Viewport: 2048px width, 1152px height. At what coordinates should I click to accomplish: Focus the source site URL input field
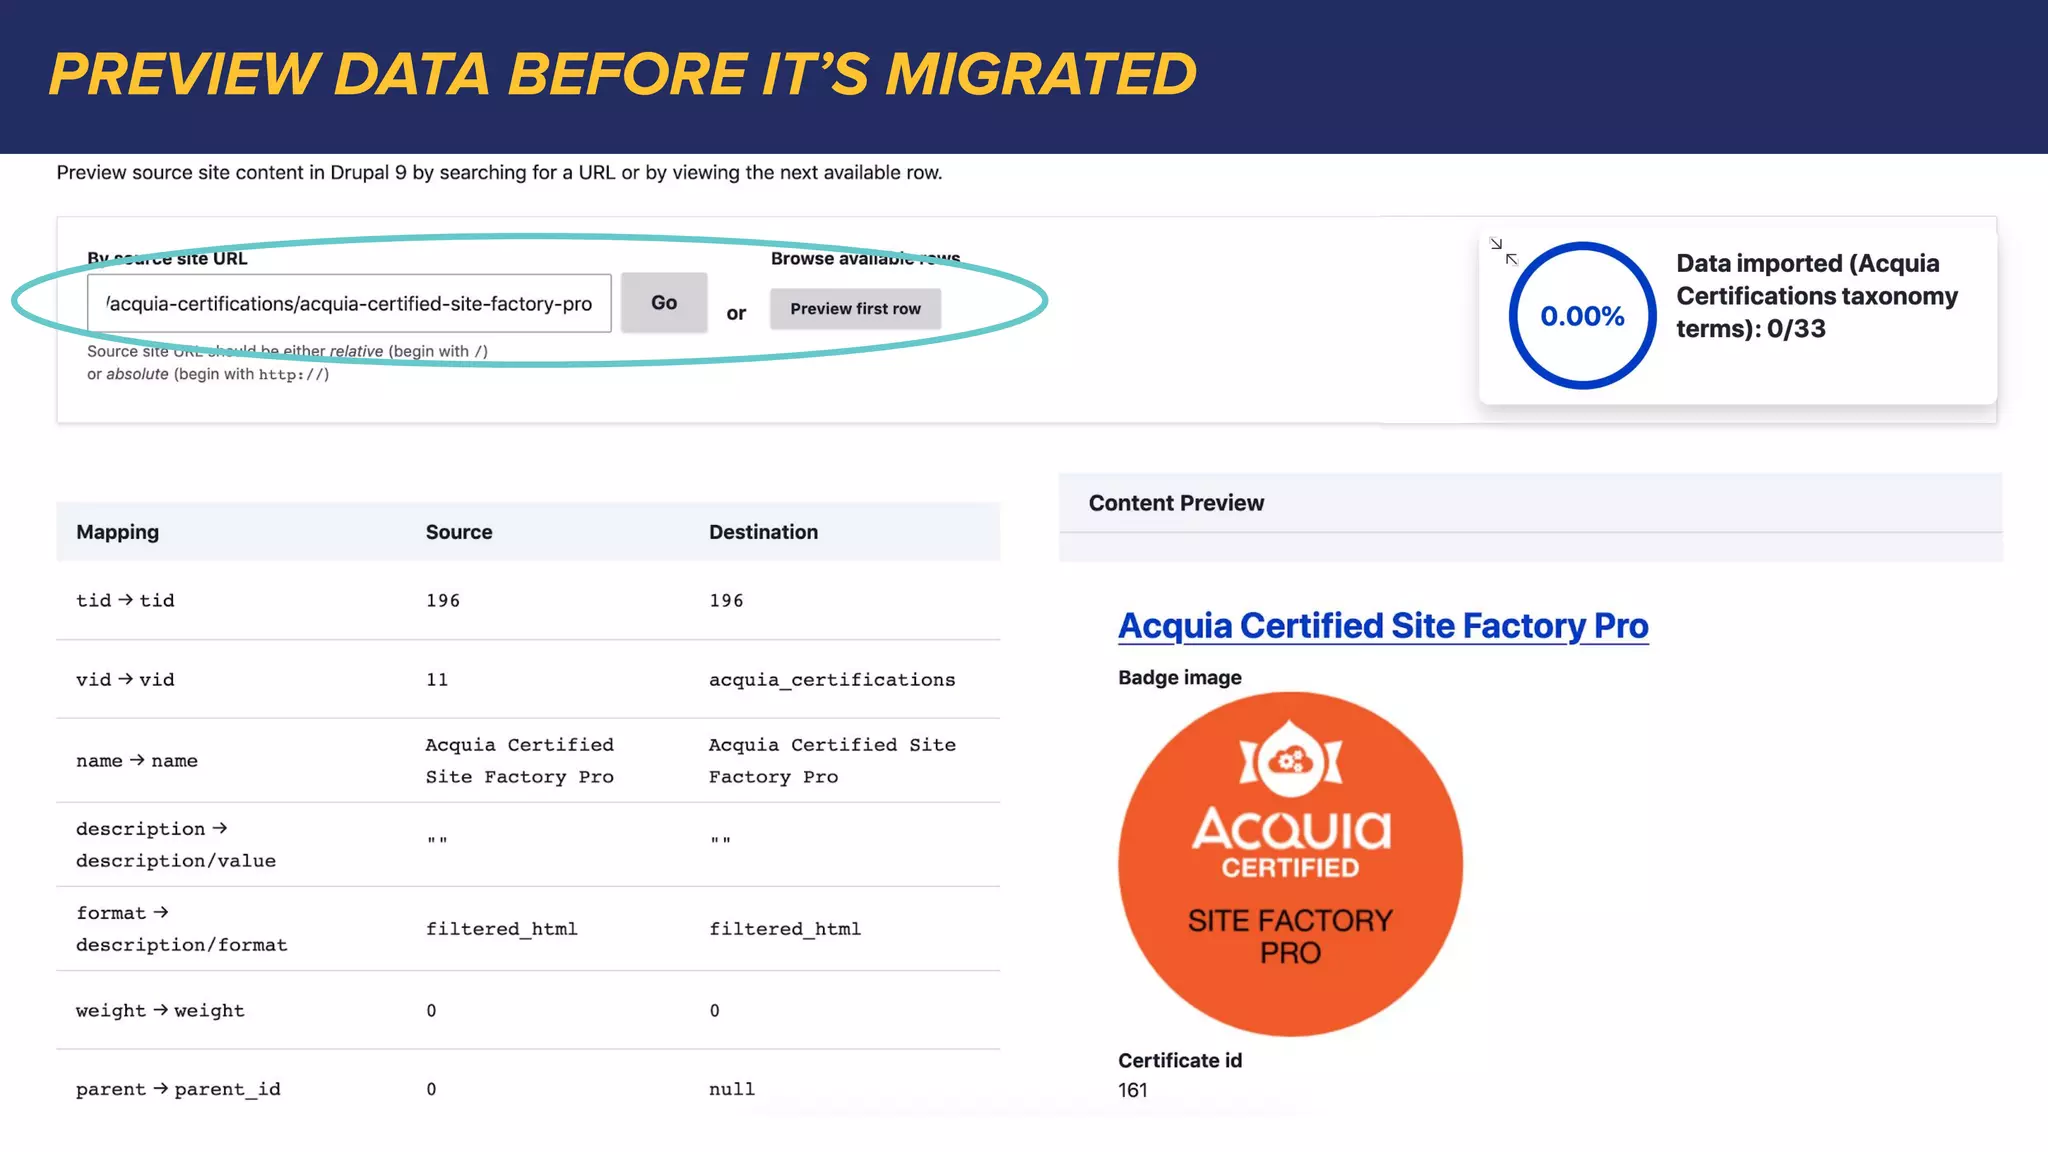pos(349,303)
